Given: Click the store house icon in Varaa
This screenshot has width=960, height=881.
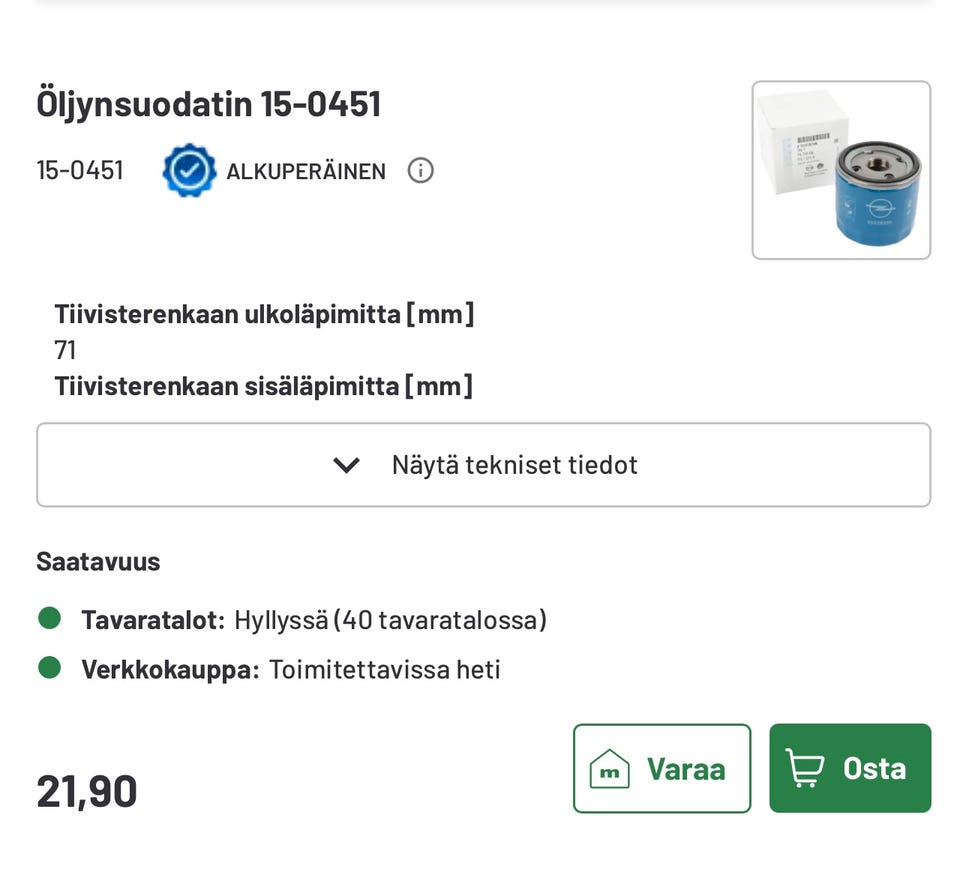Looking at the screenshot, I should 609,769.
